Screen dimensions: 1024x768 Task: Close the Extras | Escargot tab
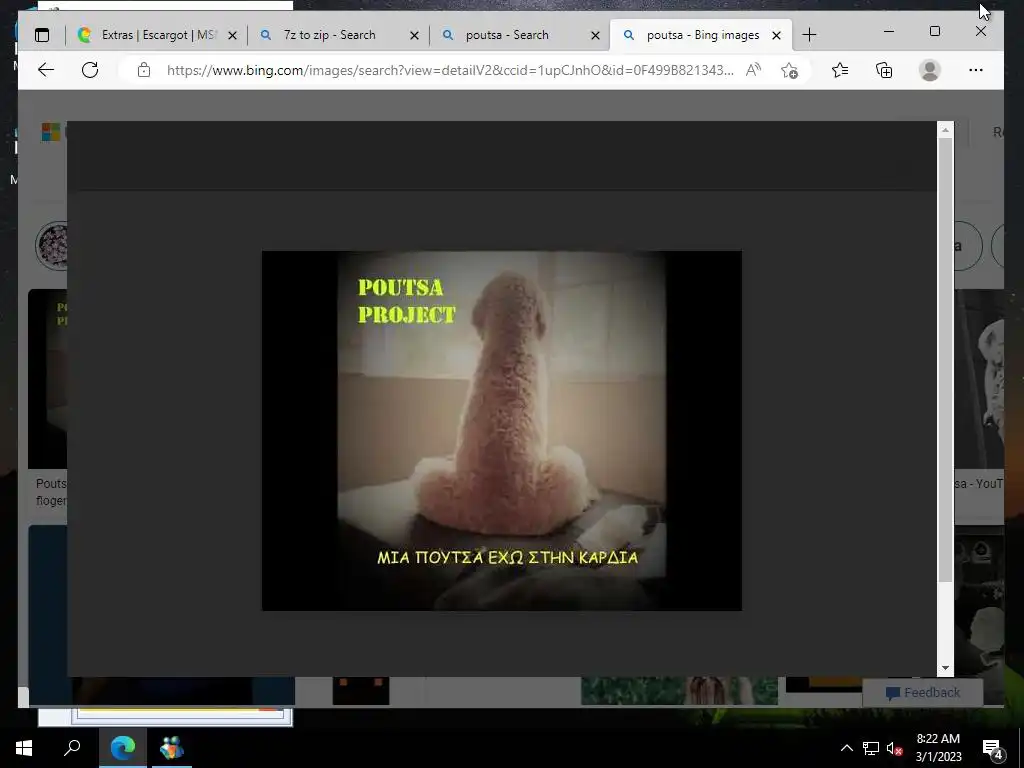(x=232, y=35)
